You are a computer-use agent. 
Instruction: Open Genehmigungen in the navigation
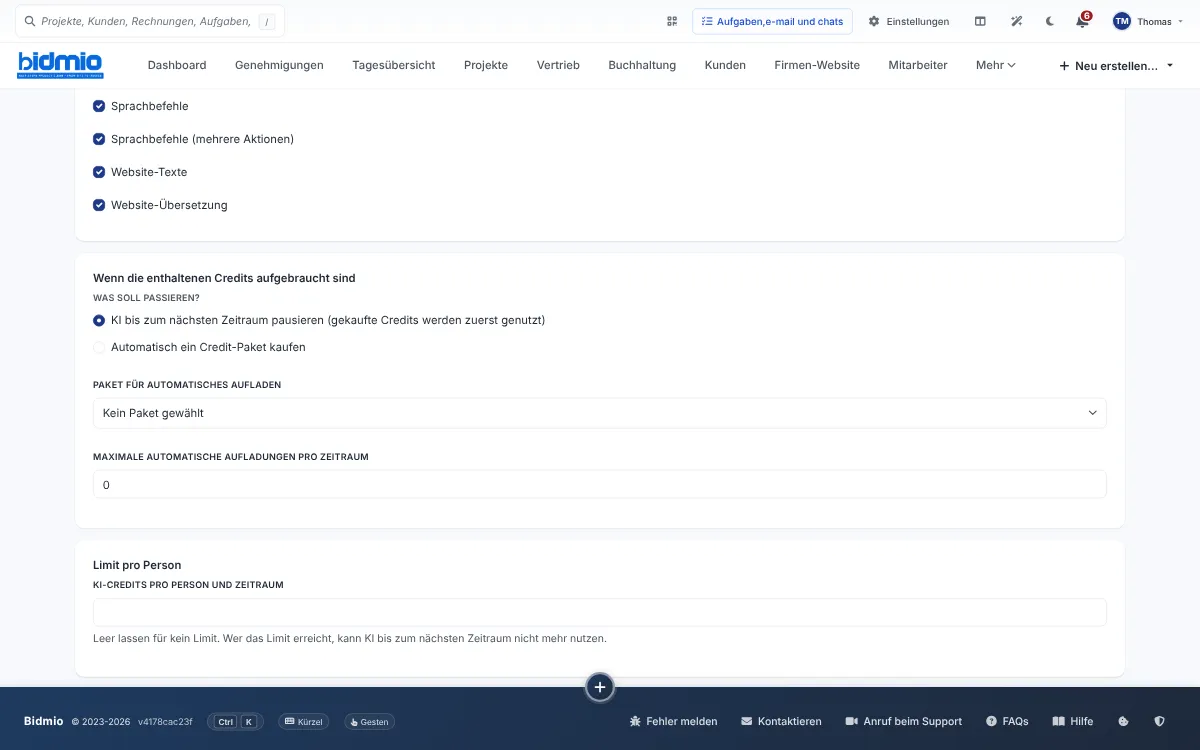[279, 65]
